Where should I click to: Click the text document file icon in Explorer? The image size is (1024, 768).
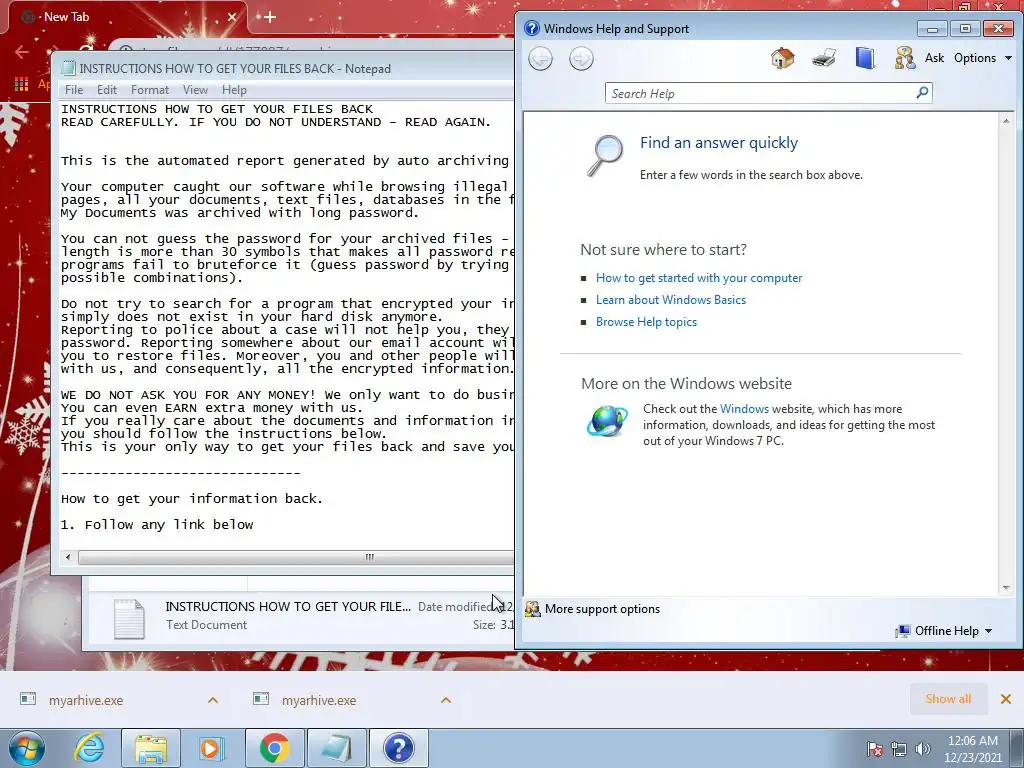pos(129,618)
